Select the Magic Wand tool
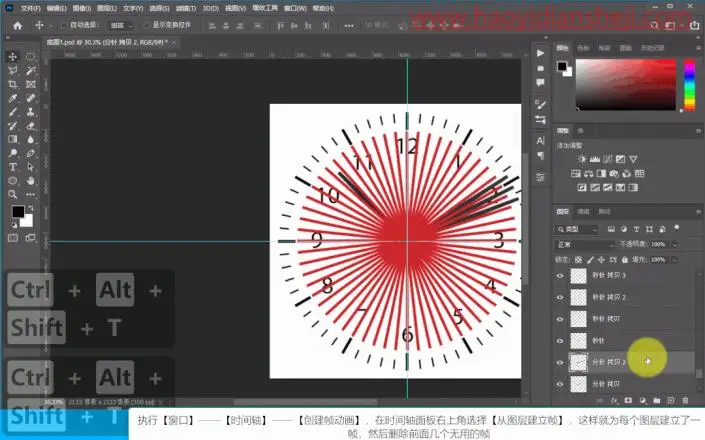 (x=30, y=71)
